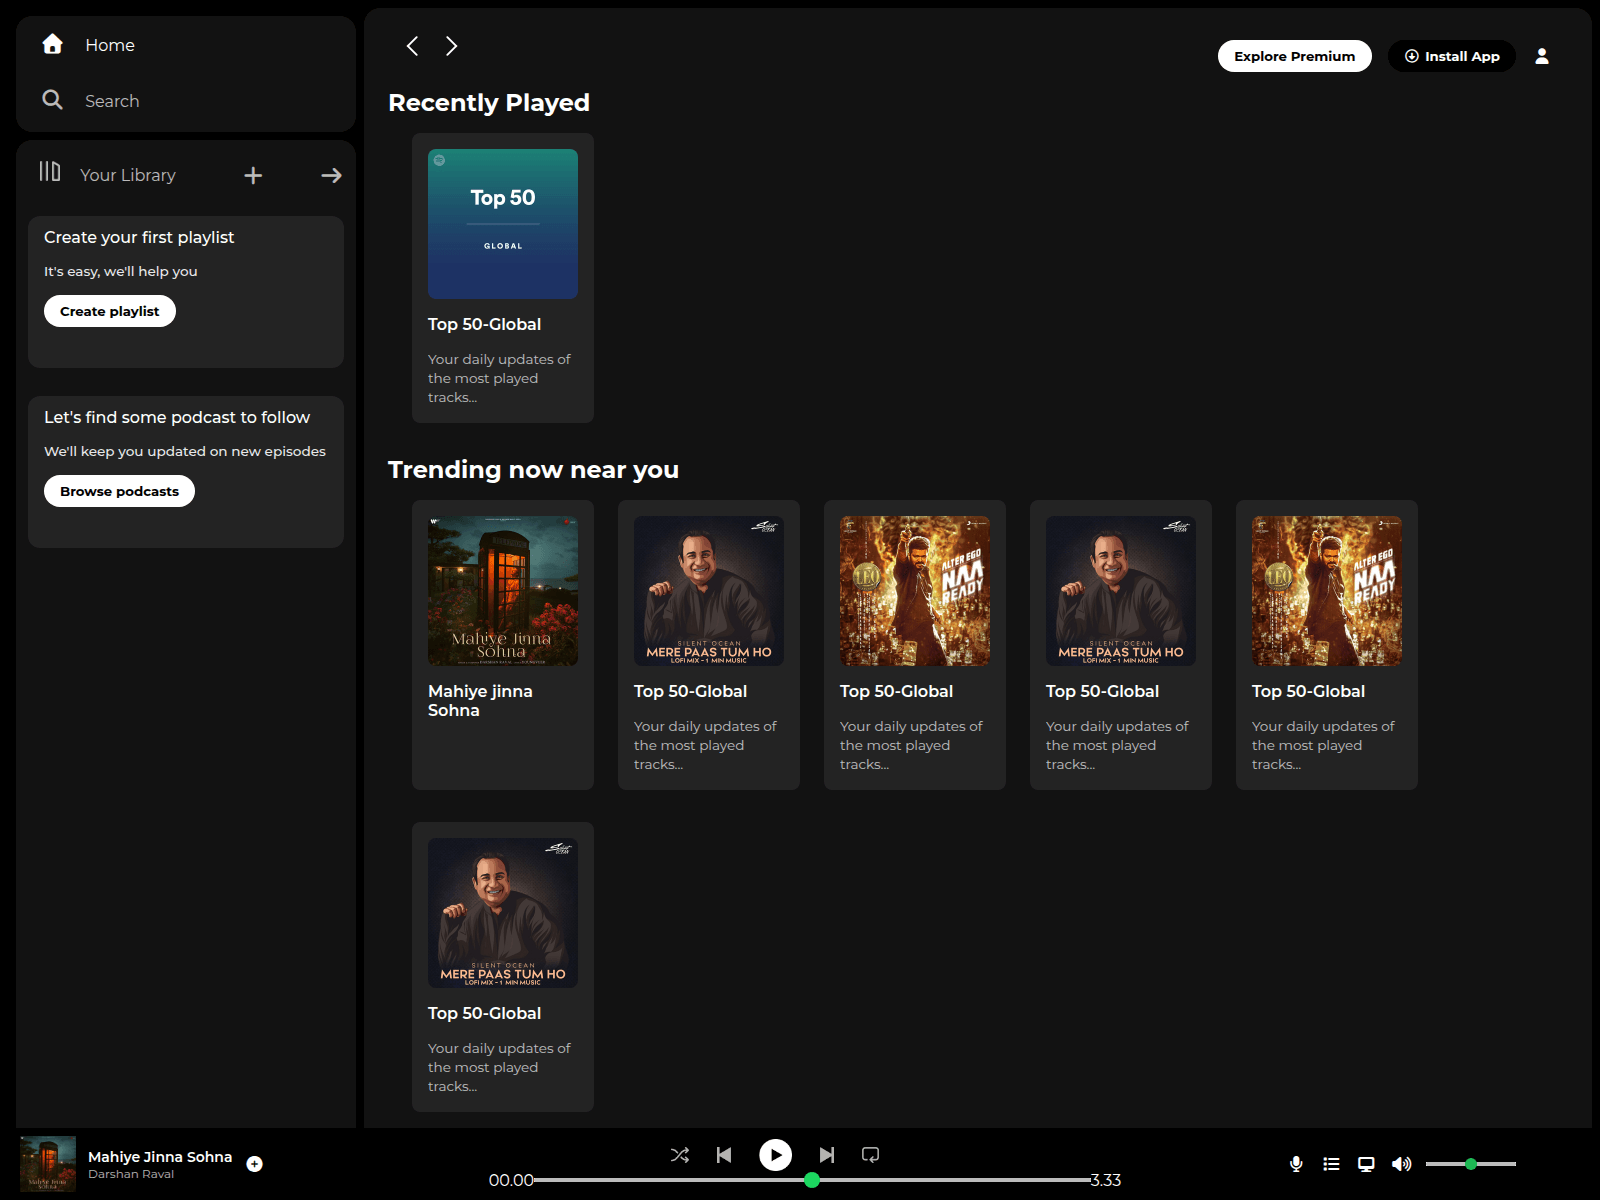Image resolution: width=1600 pixels, height=1200 pixels.
Task: Skip to previous track
Action: 724,1155
